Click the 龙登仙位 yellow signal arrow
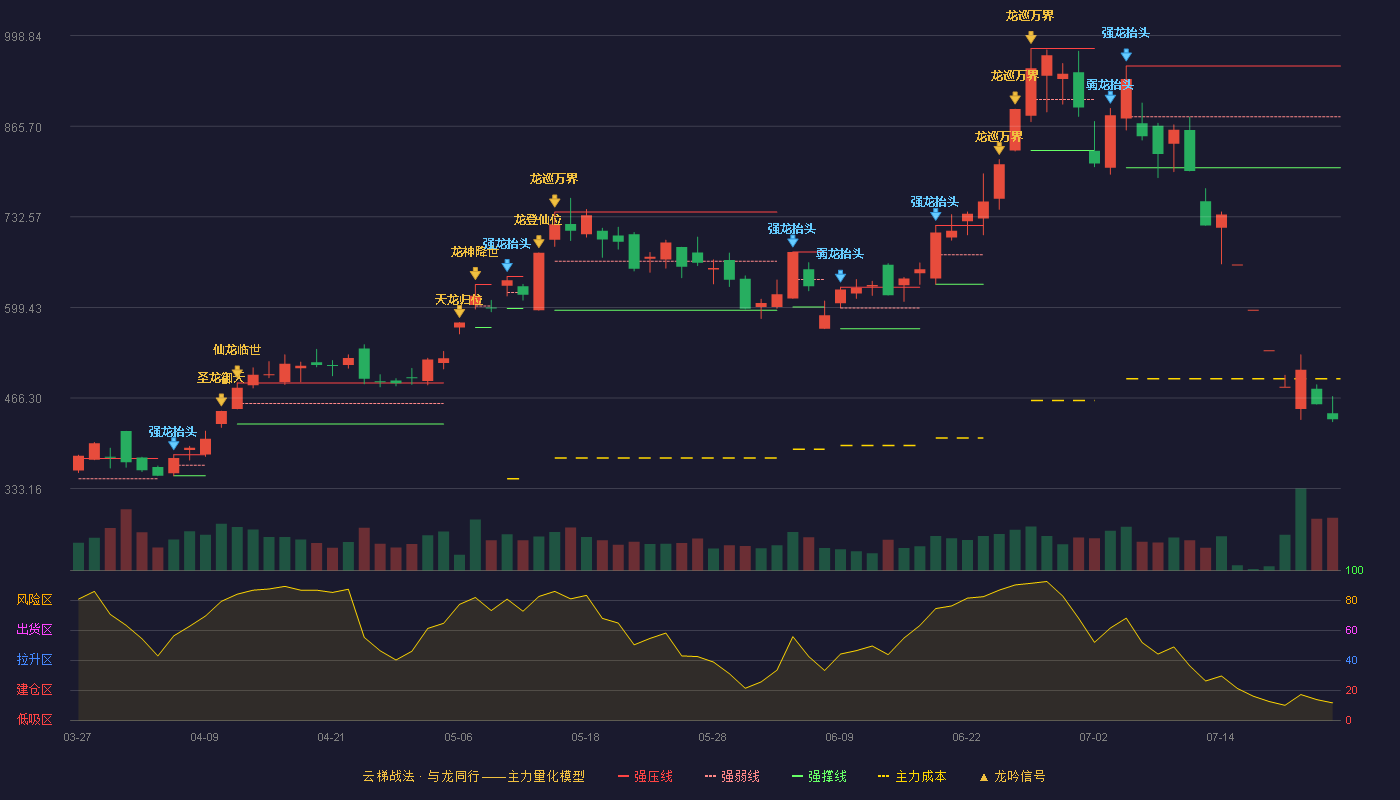Screen dimensions: 1400x800 [539, 241]
